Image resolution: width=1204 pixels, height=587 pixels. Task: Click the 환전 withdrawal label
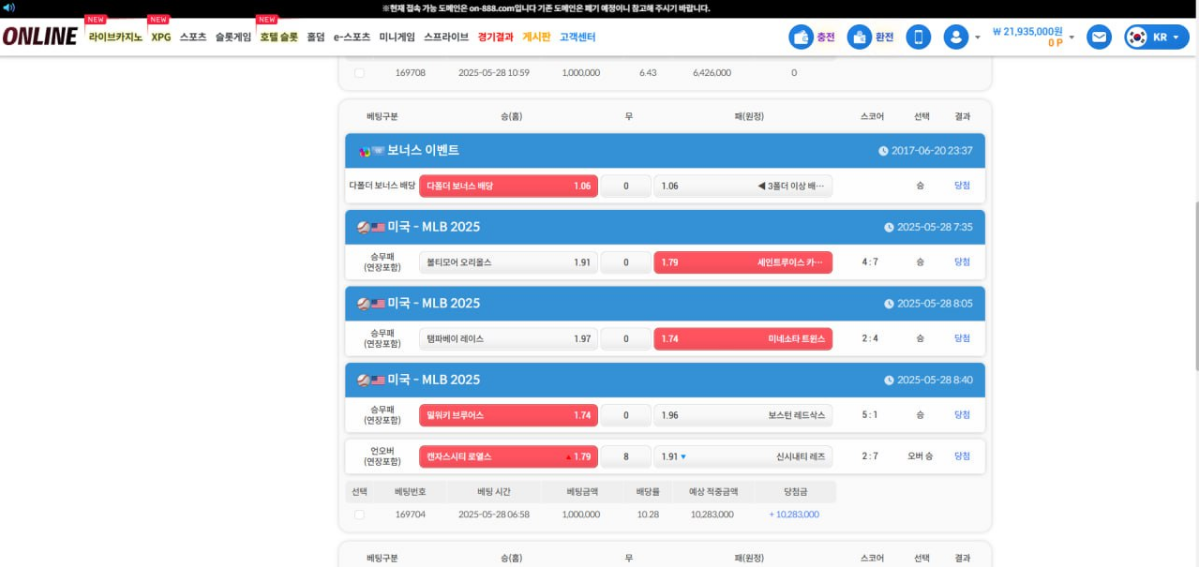pos(884,37)
